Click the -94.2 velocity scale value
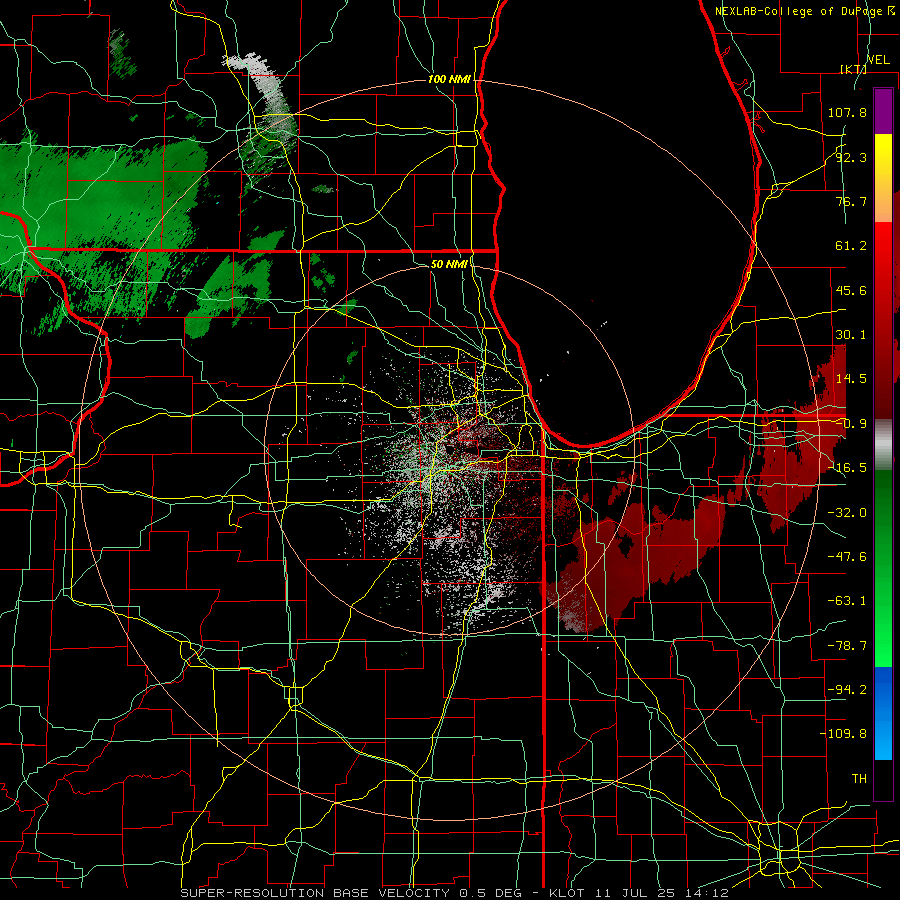This screenshot has width=900, height=900. (x=847, y=690)
